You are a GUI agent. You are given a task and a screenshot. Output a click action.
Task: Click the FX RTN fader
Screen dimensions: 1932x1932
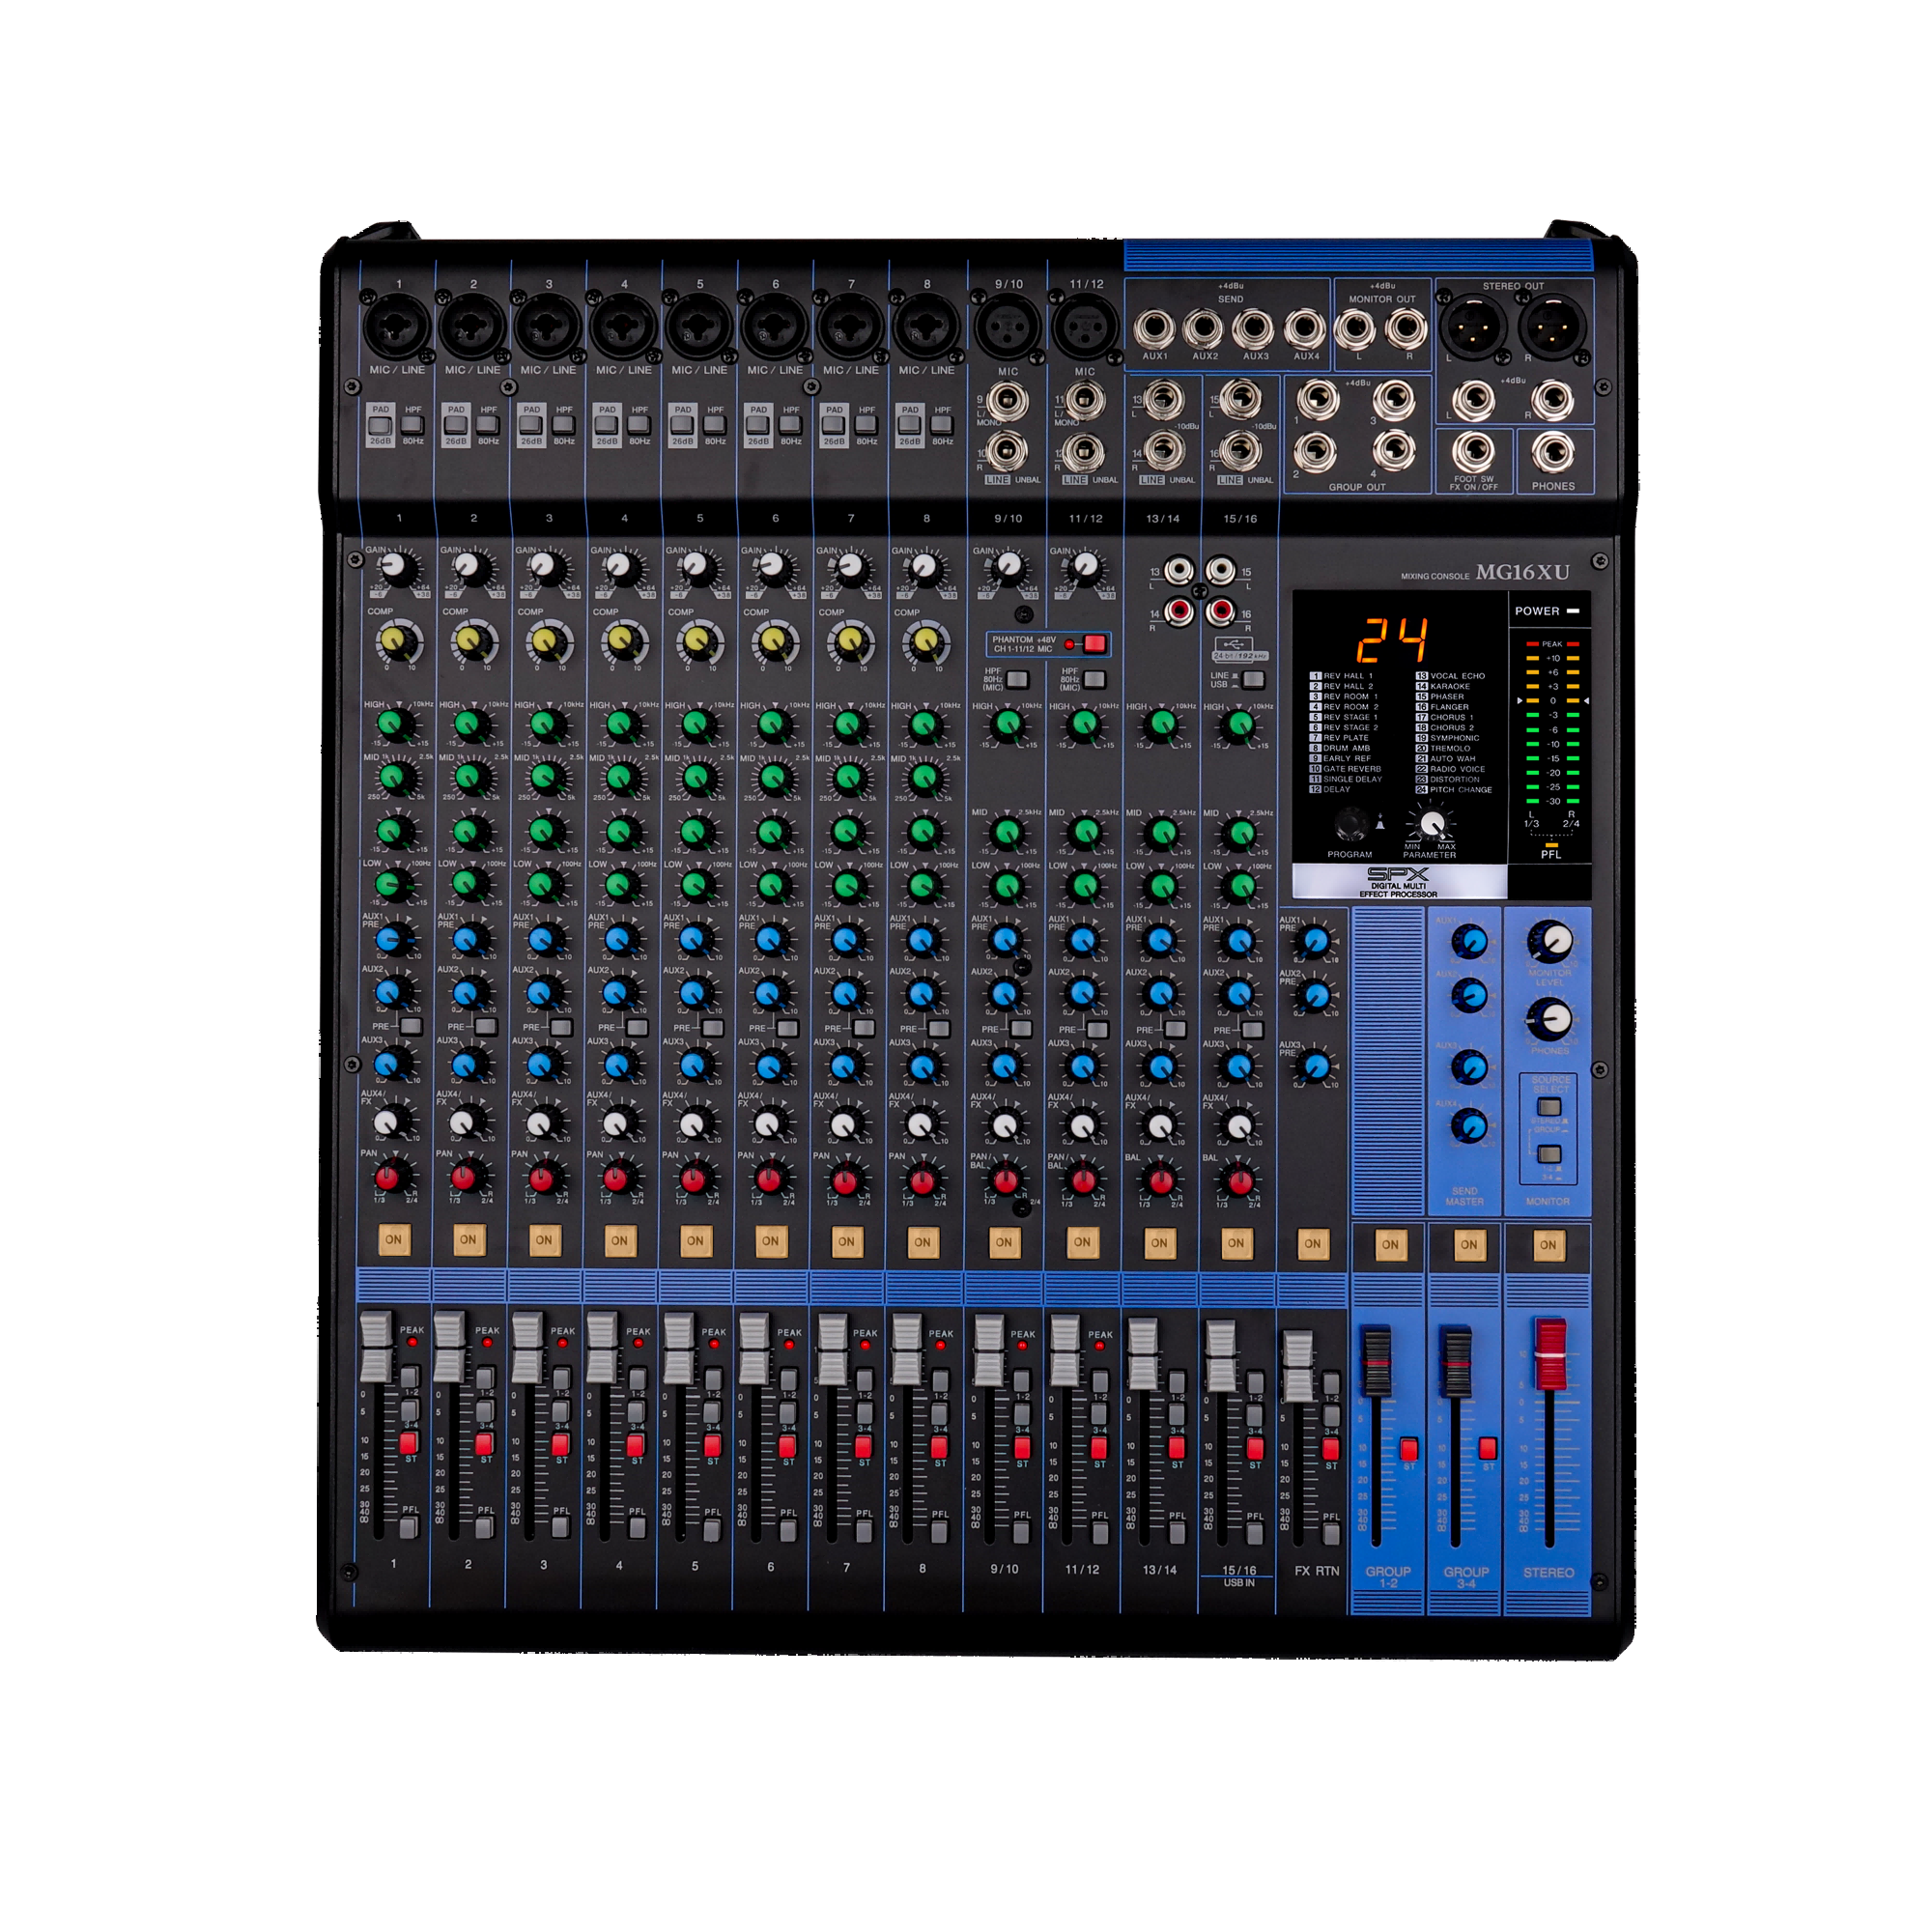tap(1297, 1366)
